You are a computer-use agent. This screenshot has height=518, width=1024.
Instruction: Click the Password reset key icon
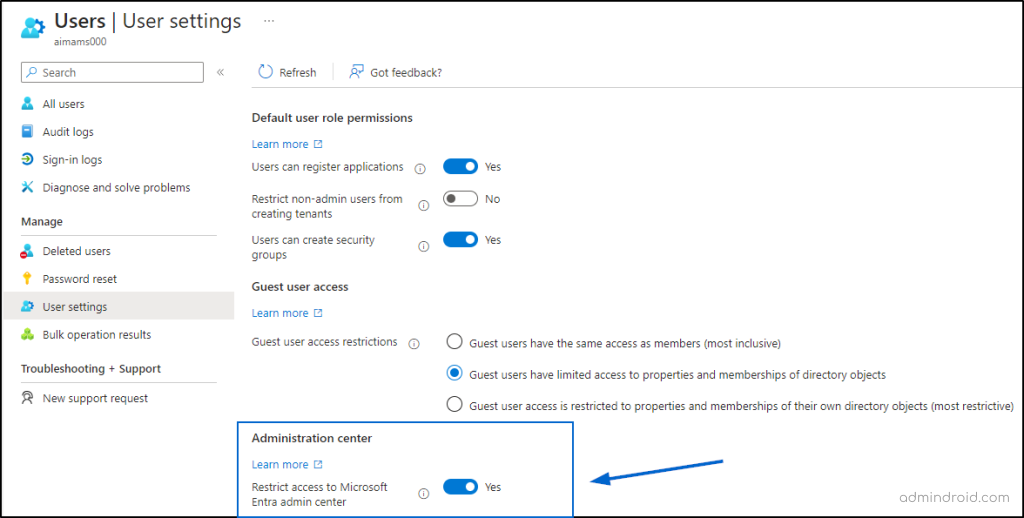point(27,279)
